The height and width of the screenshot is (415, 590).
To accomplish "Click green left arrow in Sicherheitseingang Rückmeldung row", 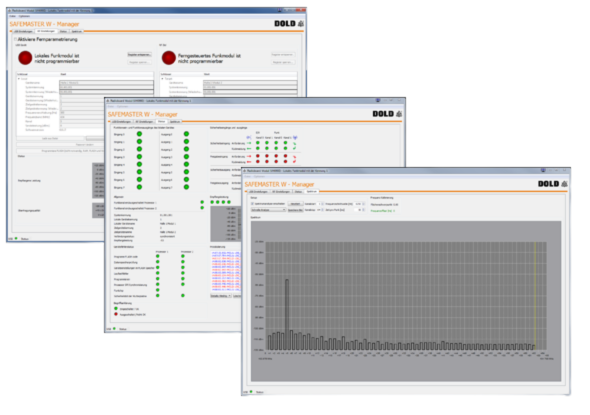I will point(249,149).
